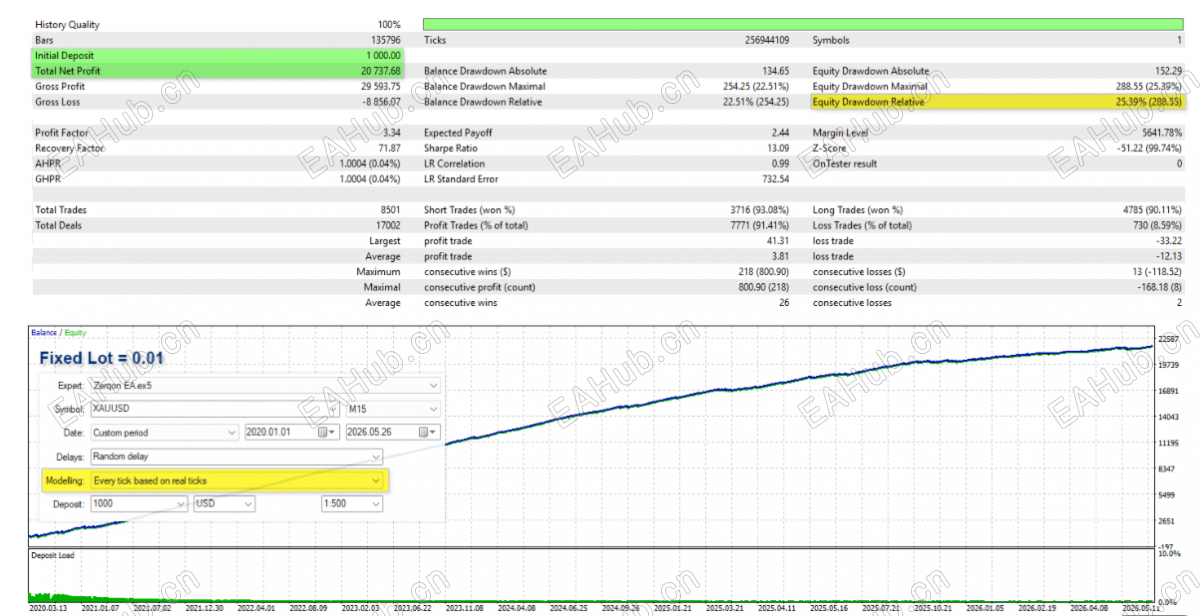Viewport: 1200px width, 616px height.
Task: Click highlighted Equity Drawdown Relative label
Action: tap(868, 102)
